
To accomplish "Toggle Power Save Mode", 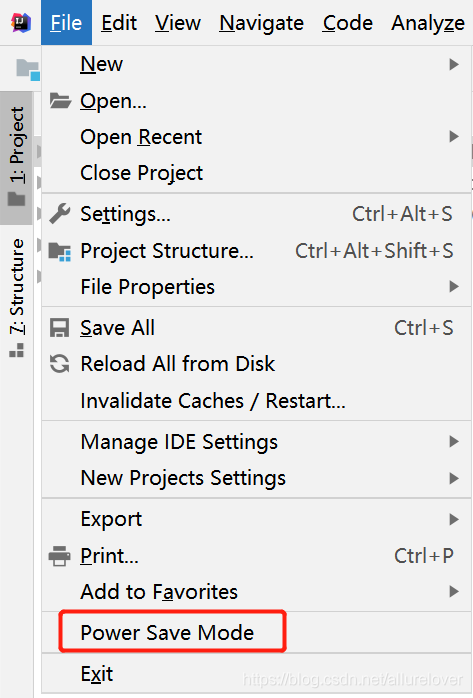I will [167, 633].
